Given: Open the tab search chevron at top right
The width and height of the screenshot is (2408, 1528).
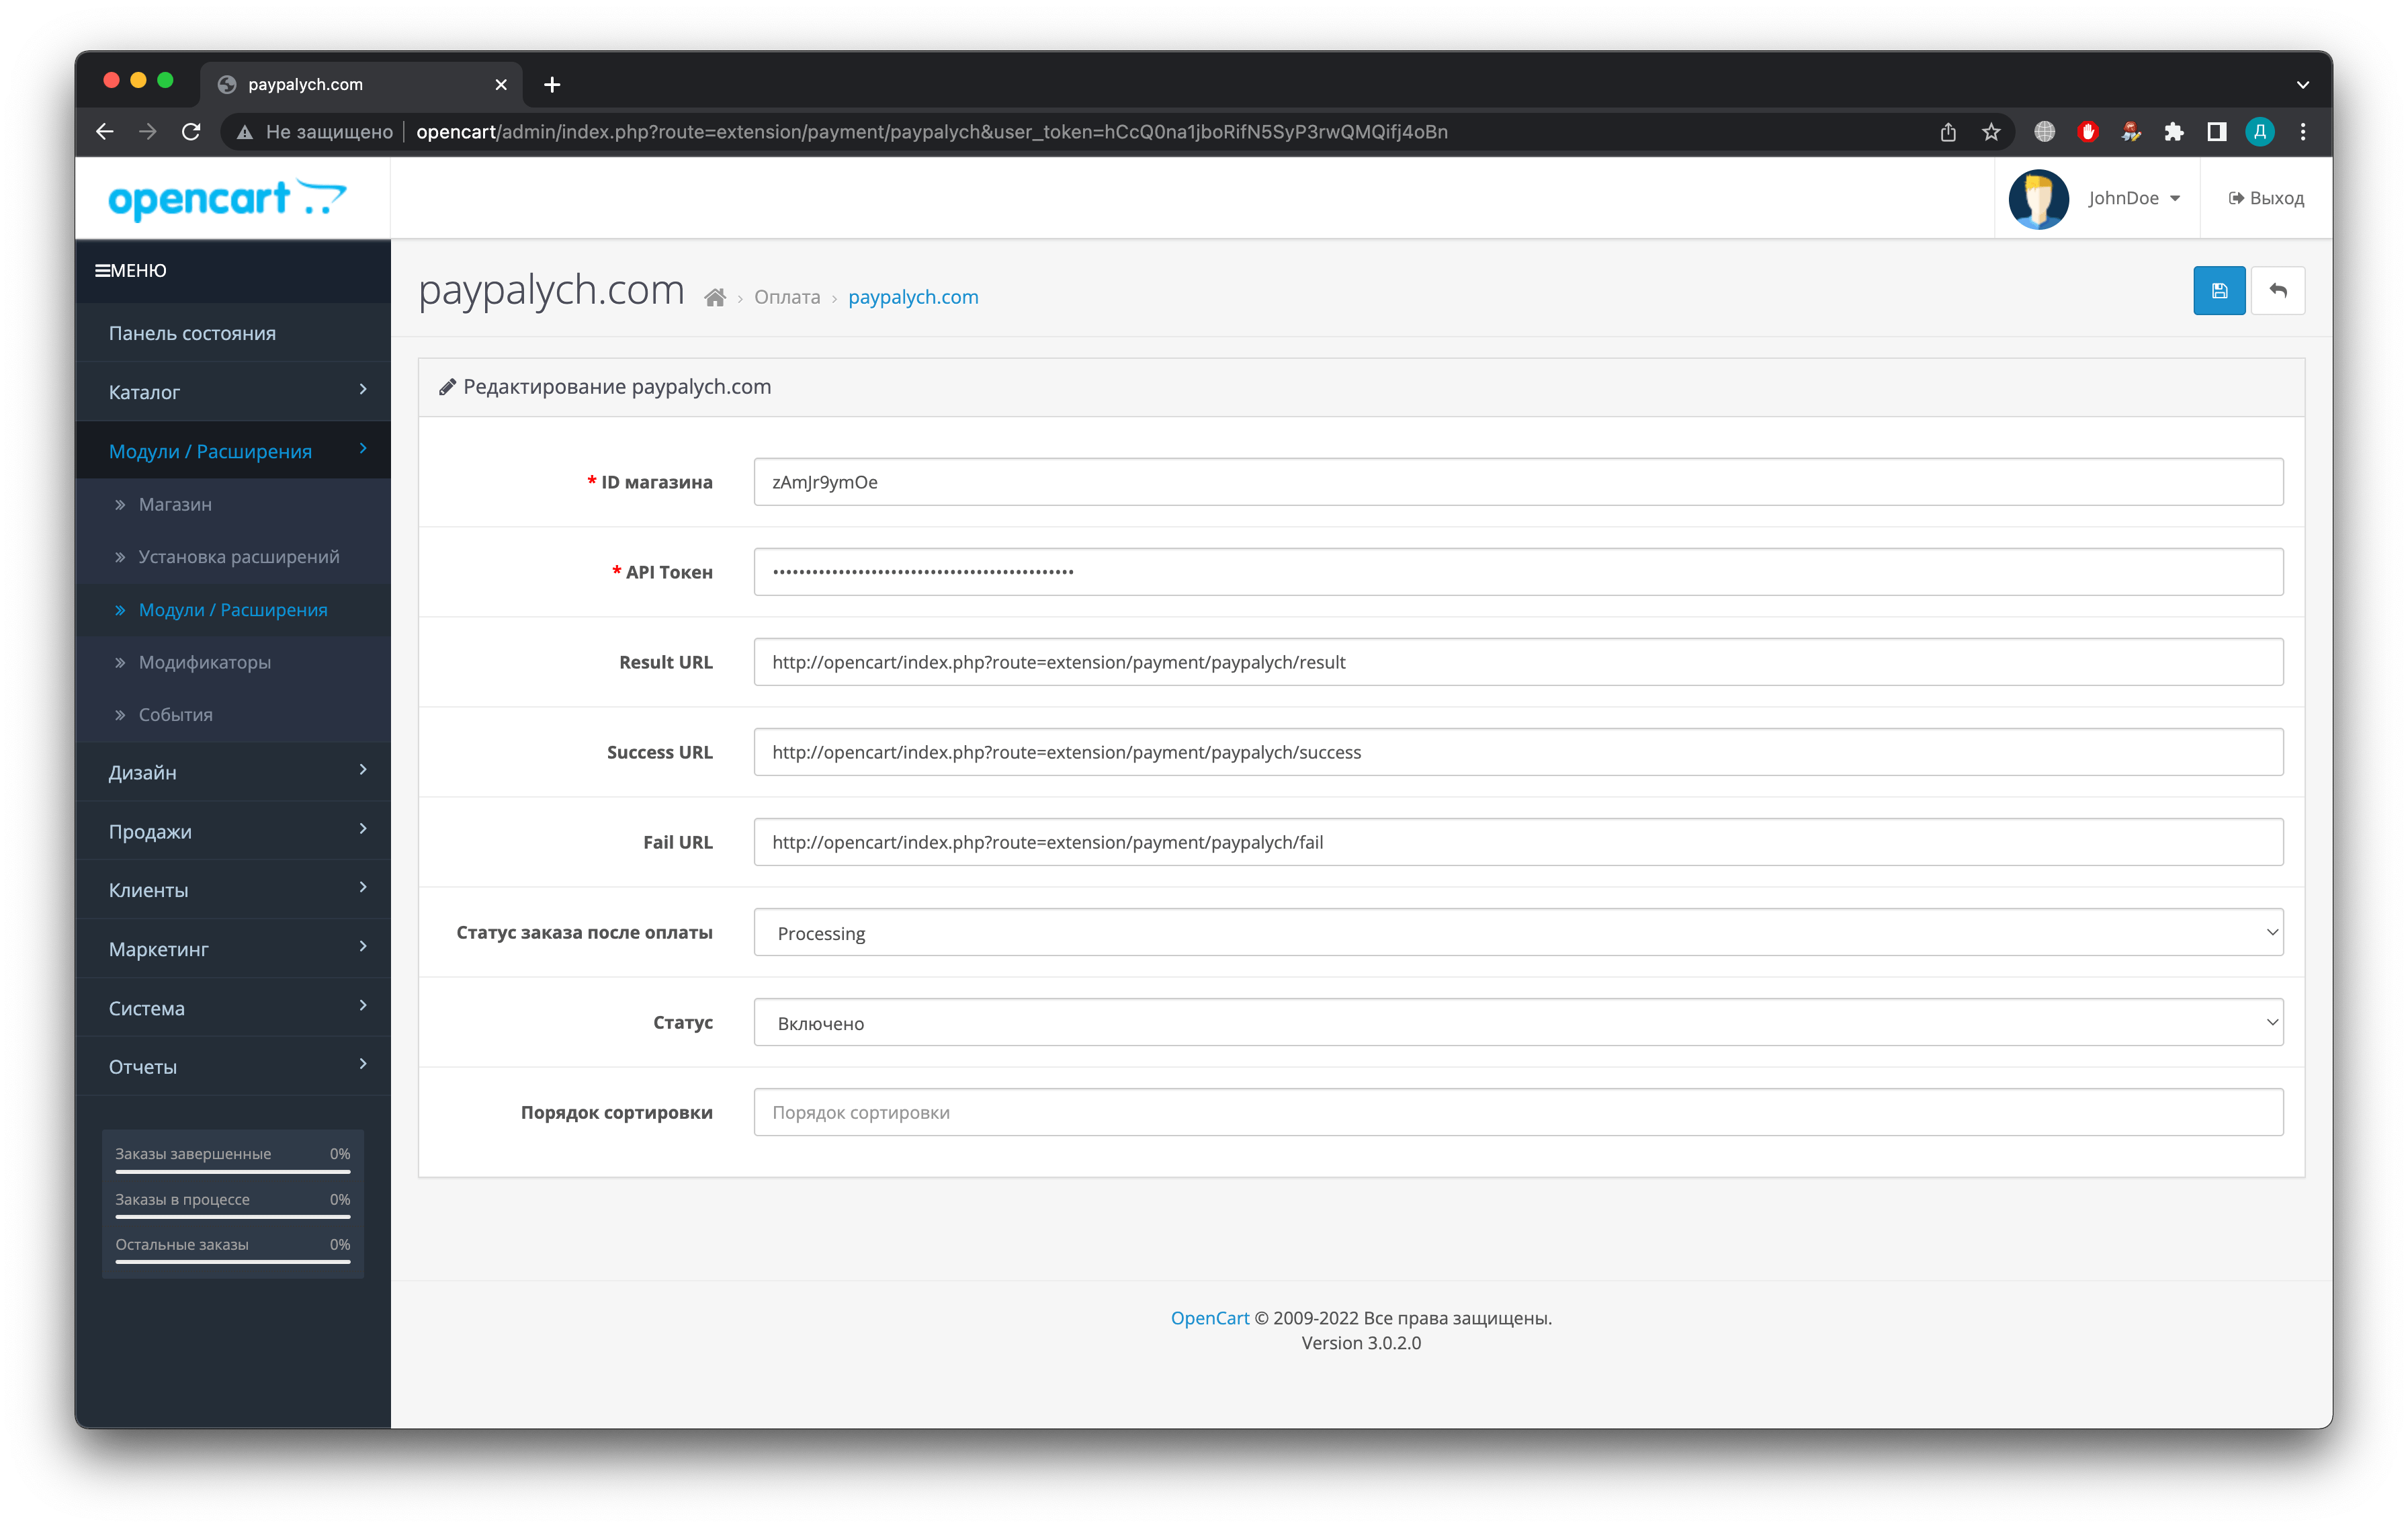Looking at the screenshot, I should [x=2303, y=85].
